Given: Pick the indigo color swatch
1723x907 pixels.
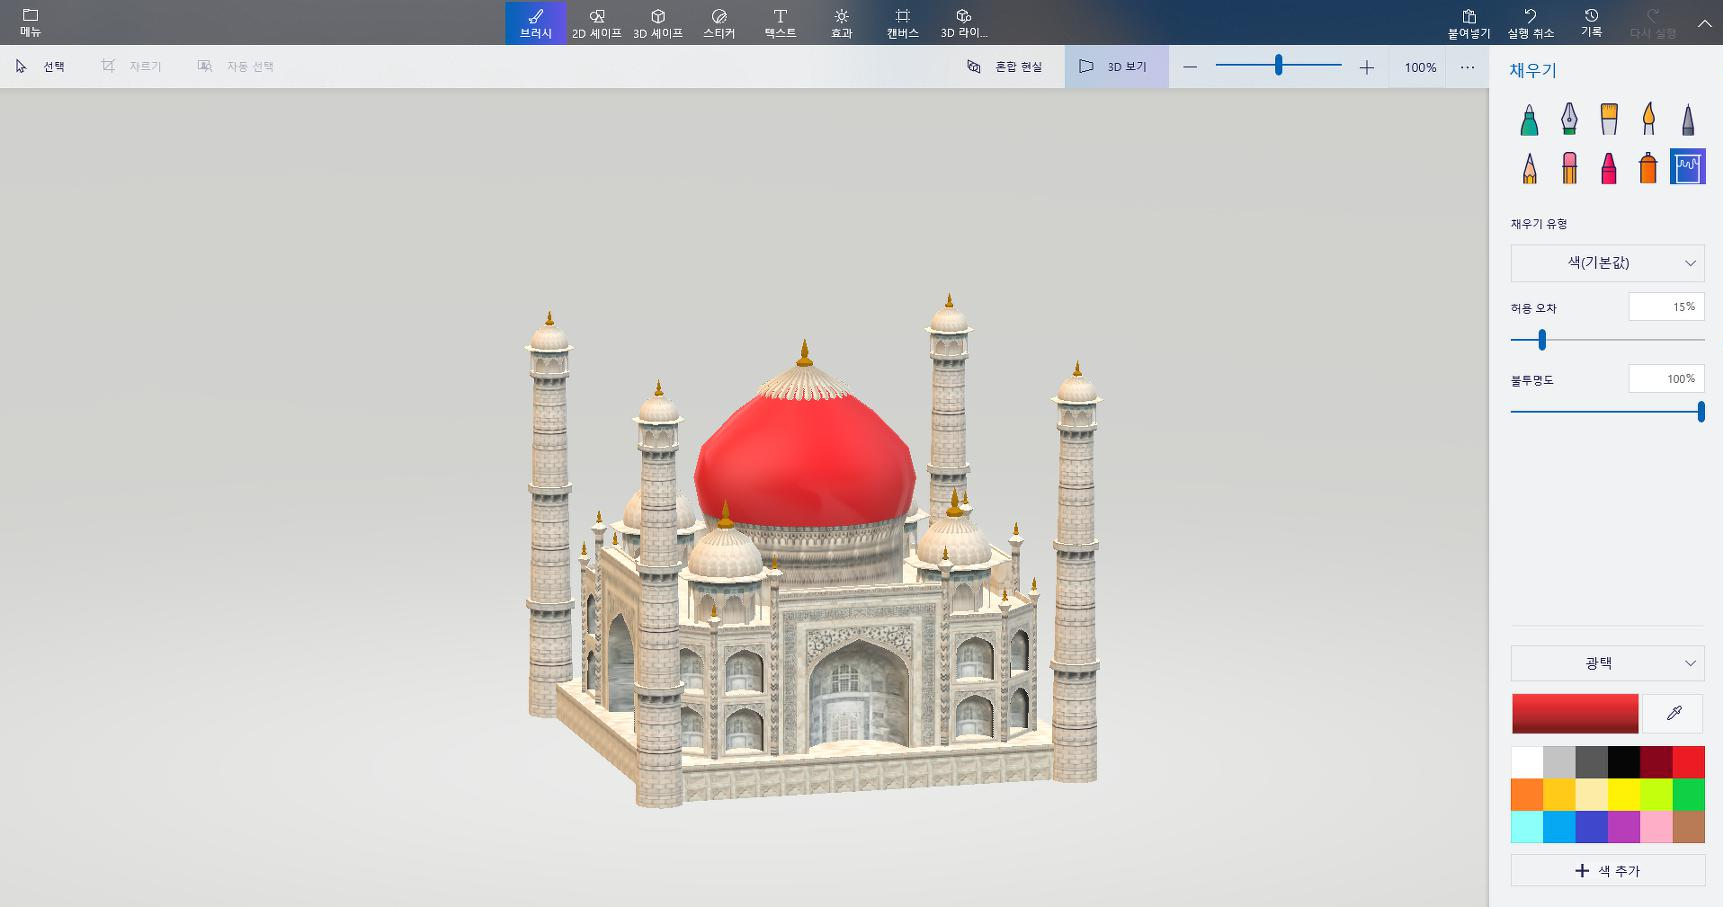Looking at the screenshot, I should [x=1592, y=827].
